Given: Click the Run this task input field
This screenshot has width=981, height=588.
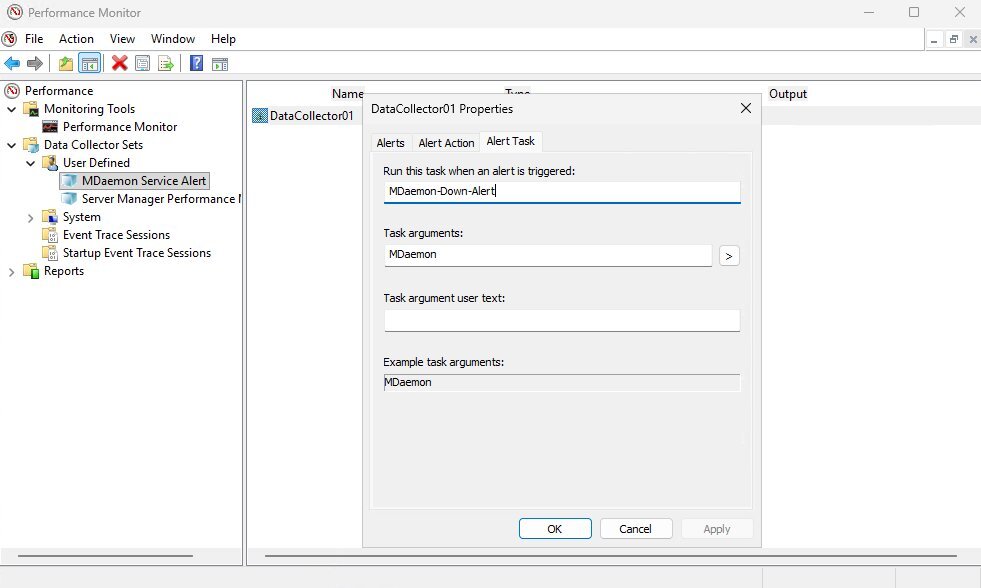Looking at the screenshot, I should pos(562,192).
